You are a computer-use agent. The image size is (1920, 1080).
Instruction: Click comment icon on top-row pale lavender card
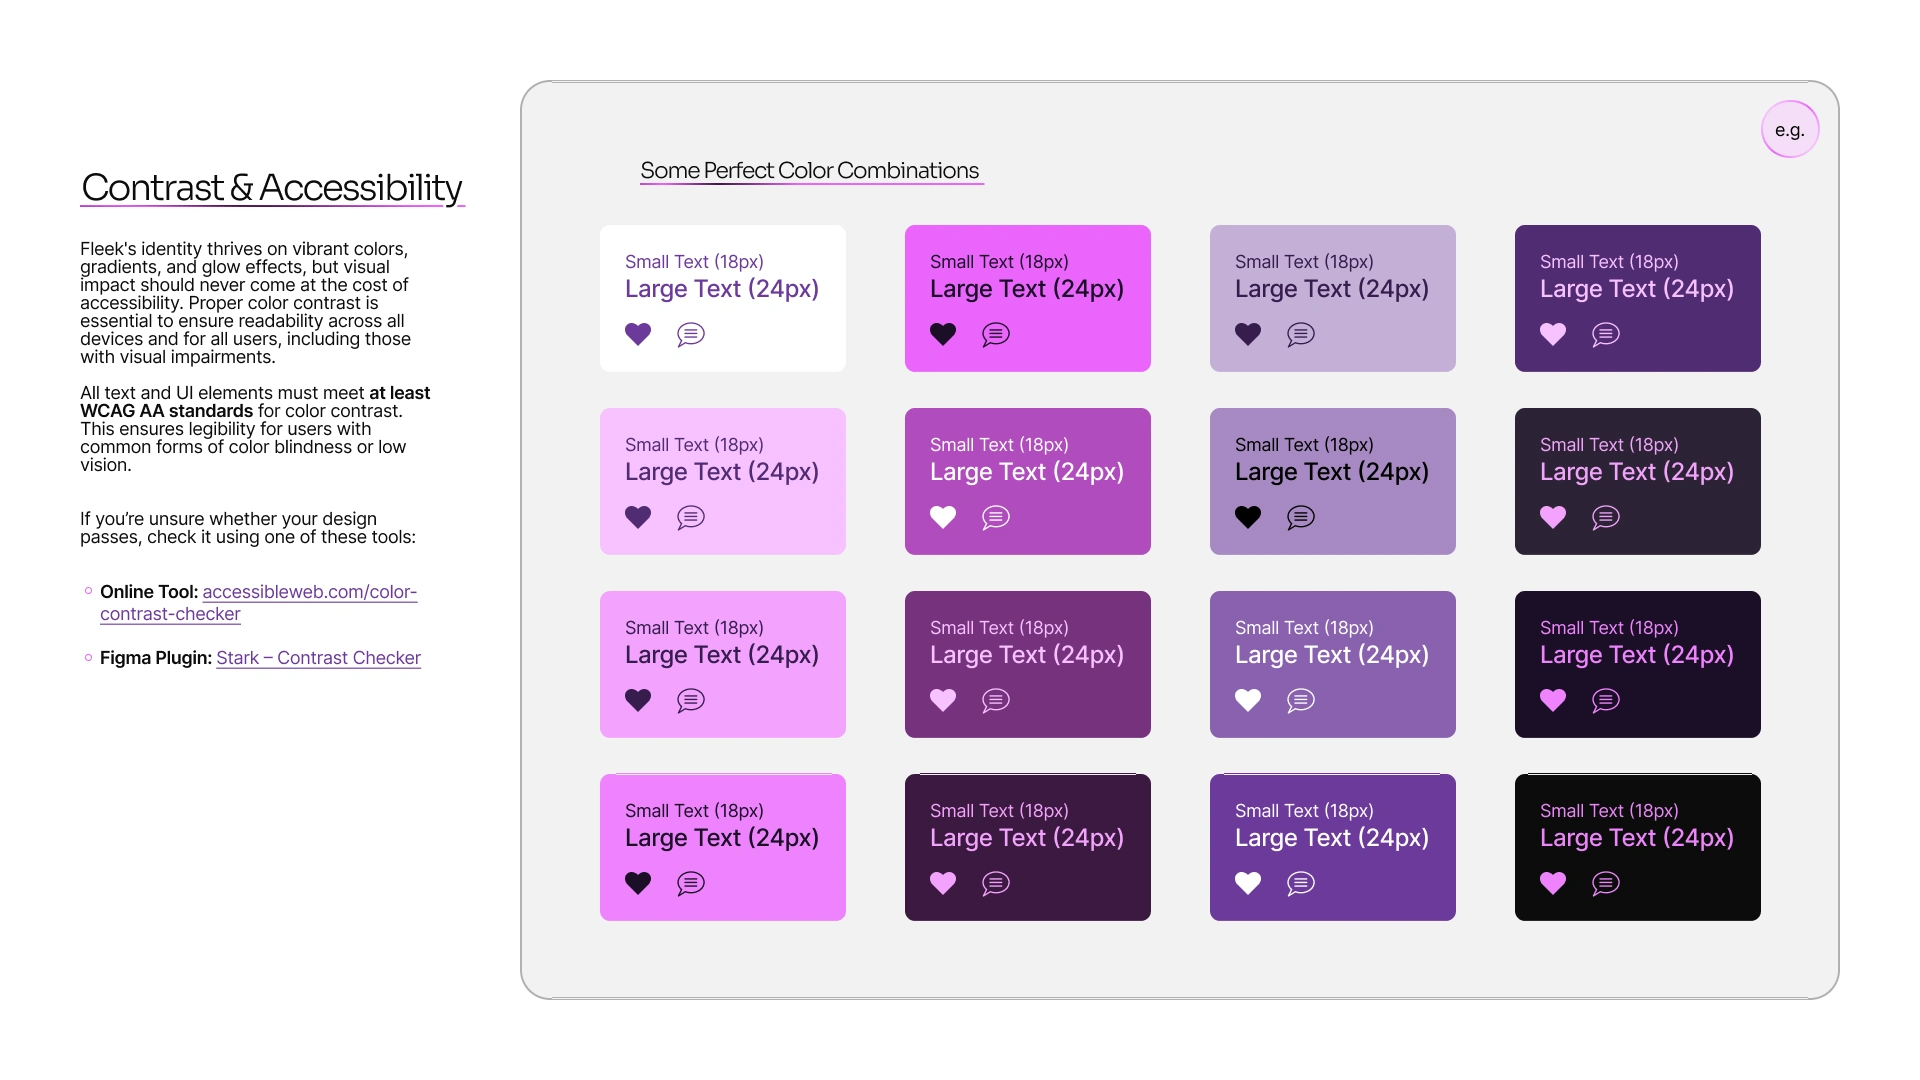1301,334
